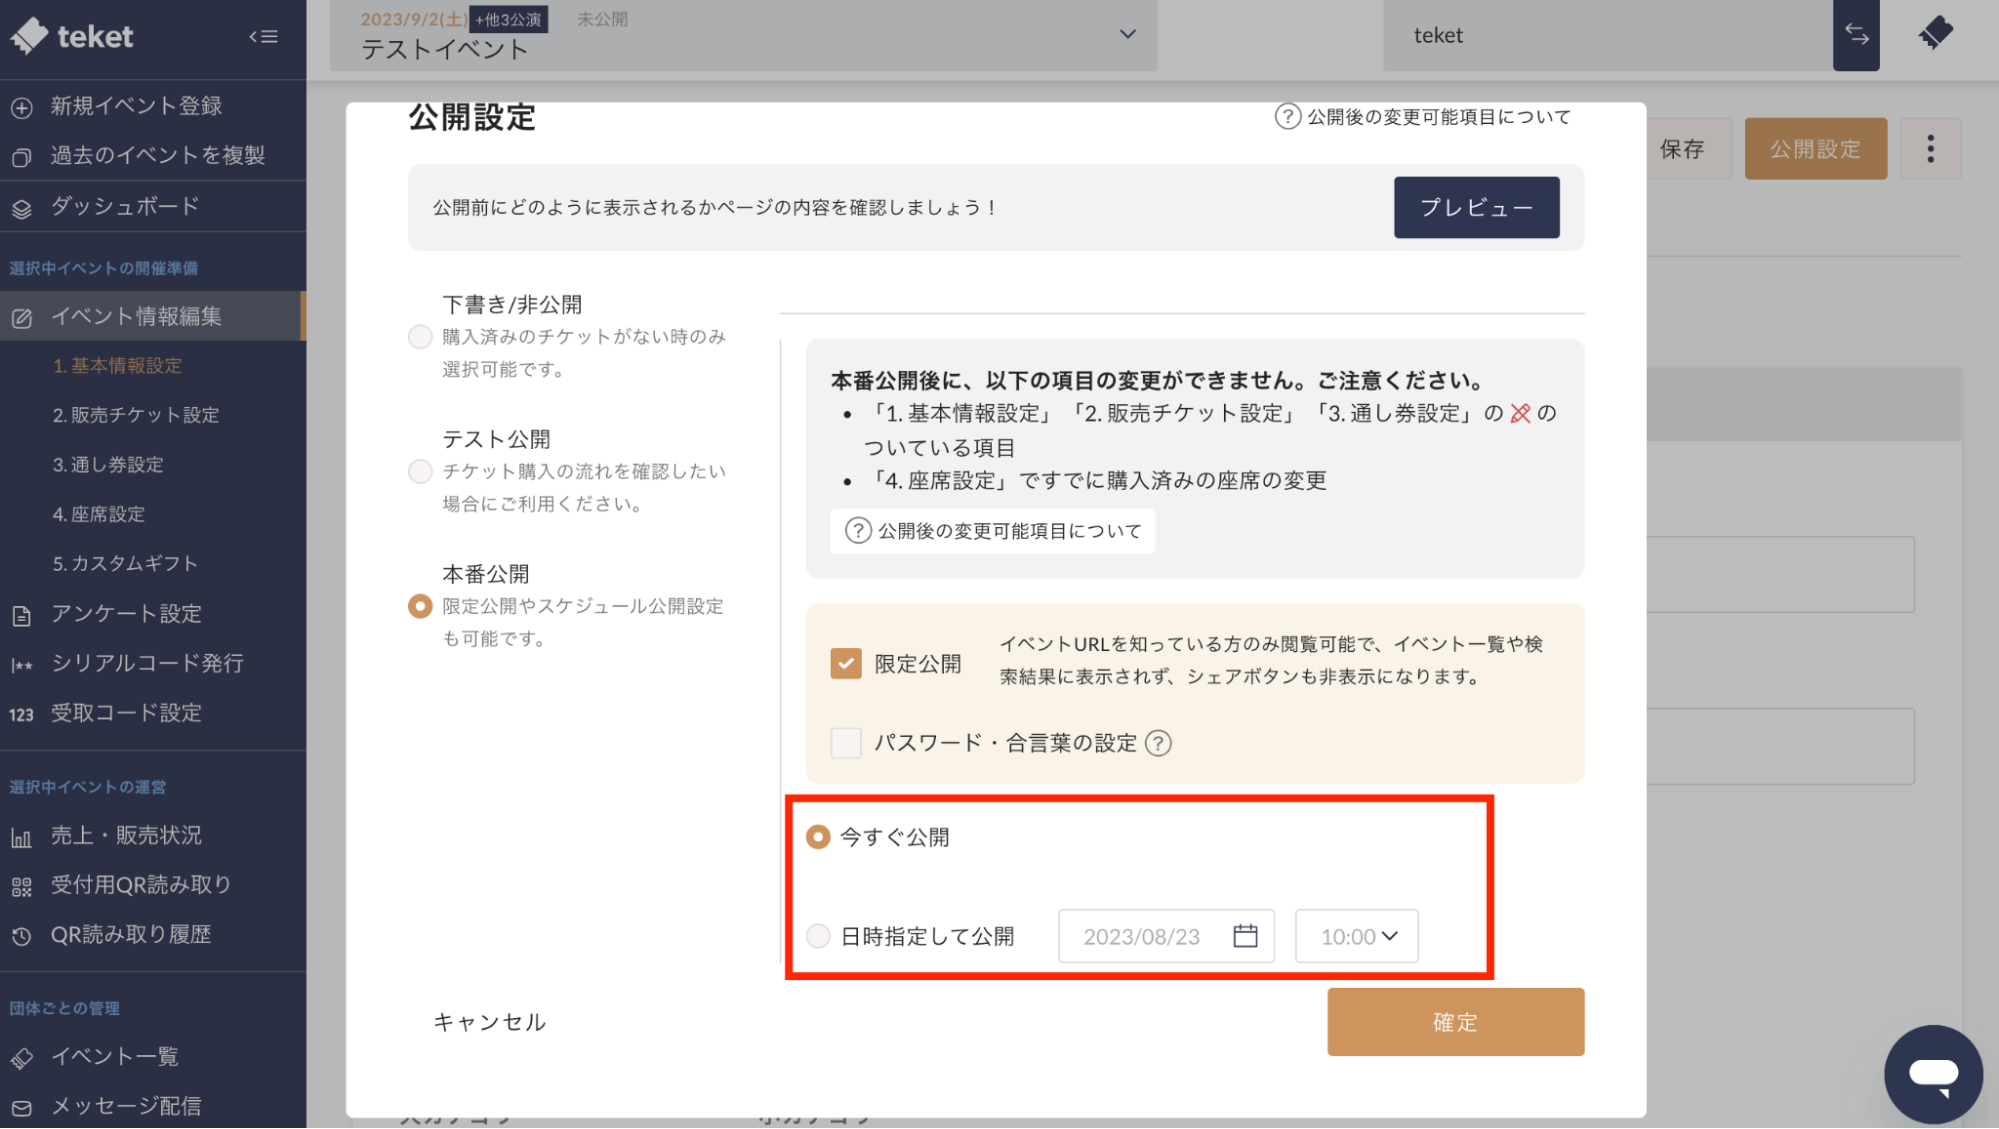Expand the テストイベント event selector dropdown
Image resolution: width=1999 pixels, height=1129 pixels.
(1127, 35)
